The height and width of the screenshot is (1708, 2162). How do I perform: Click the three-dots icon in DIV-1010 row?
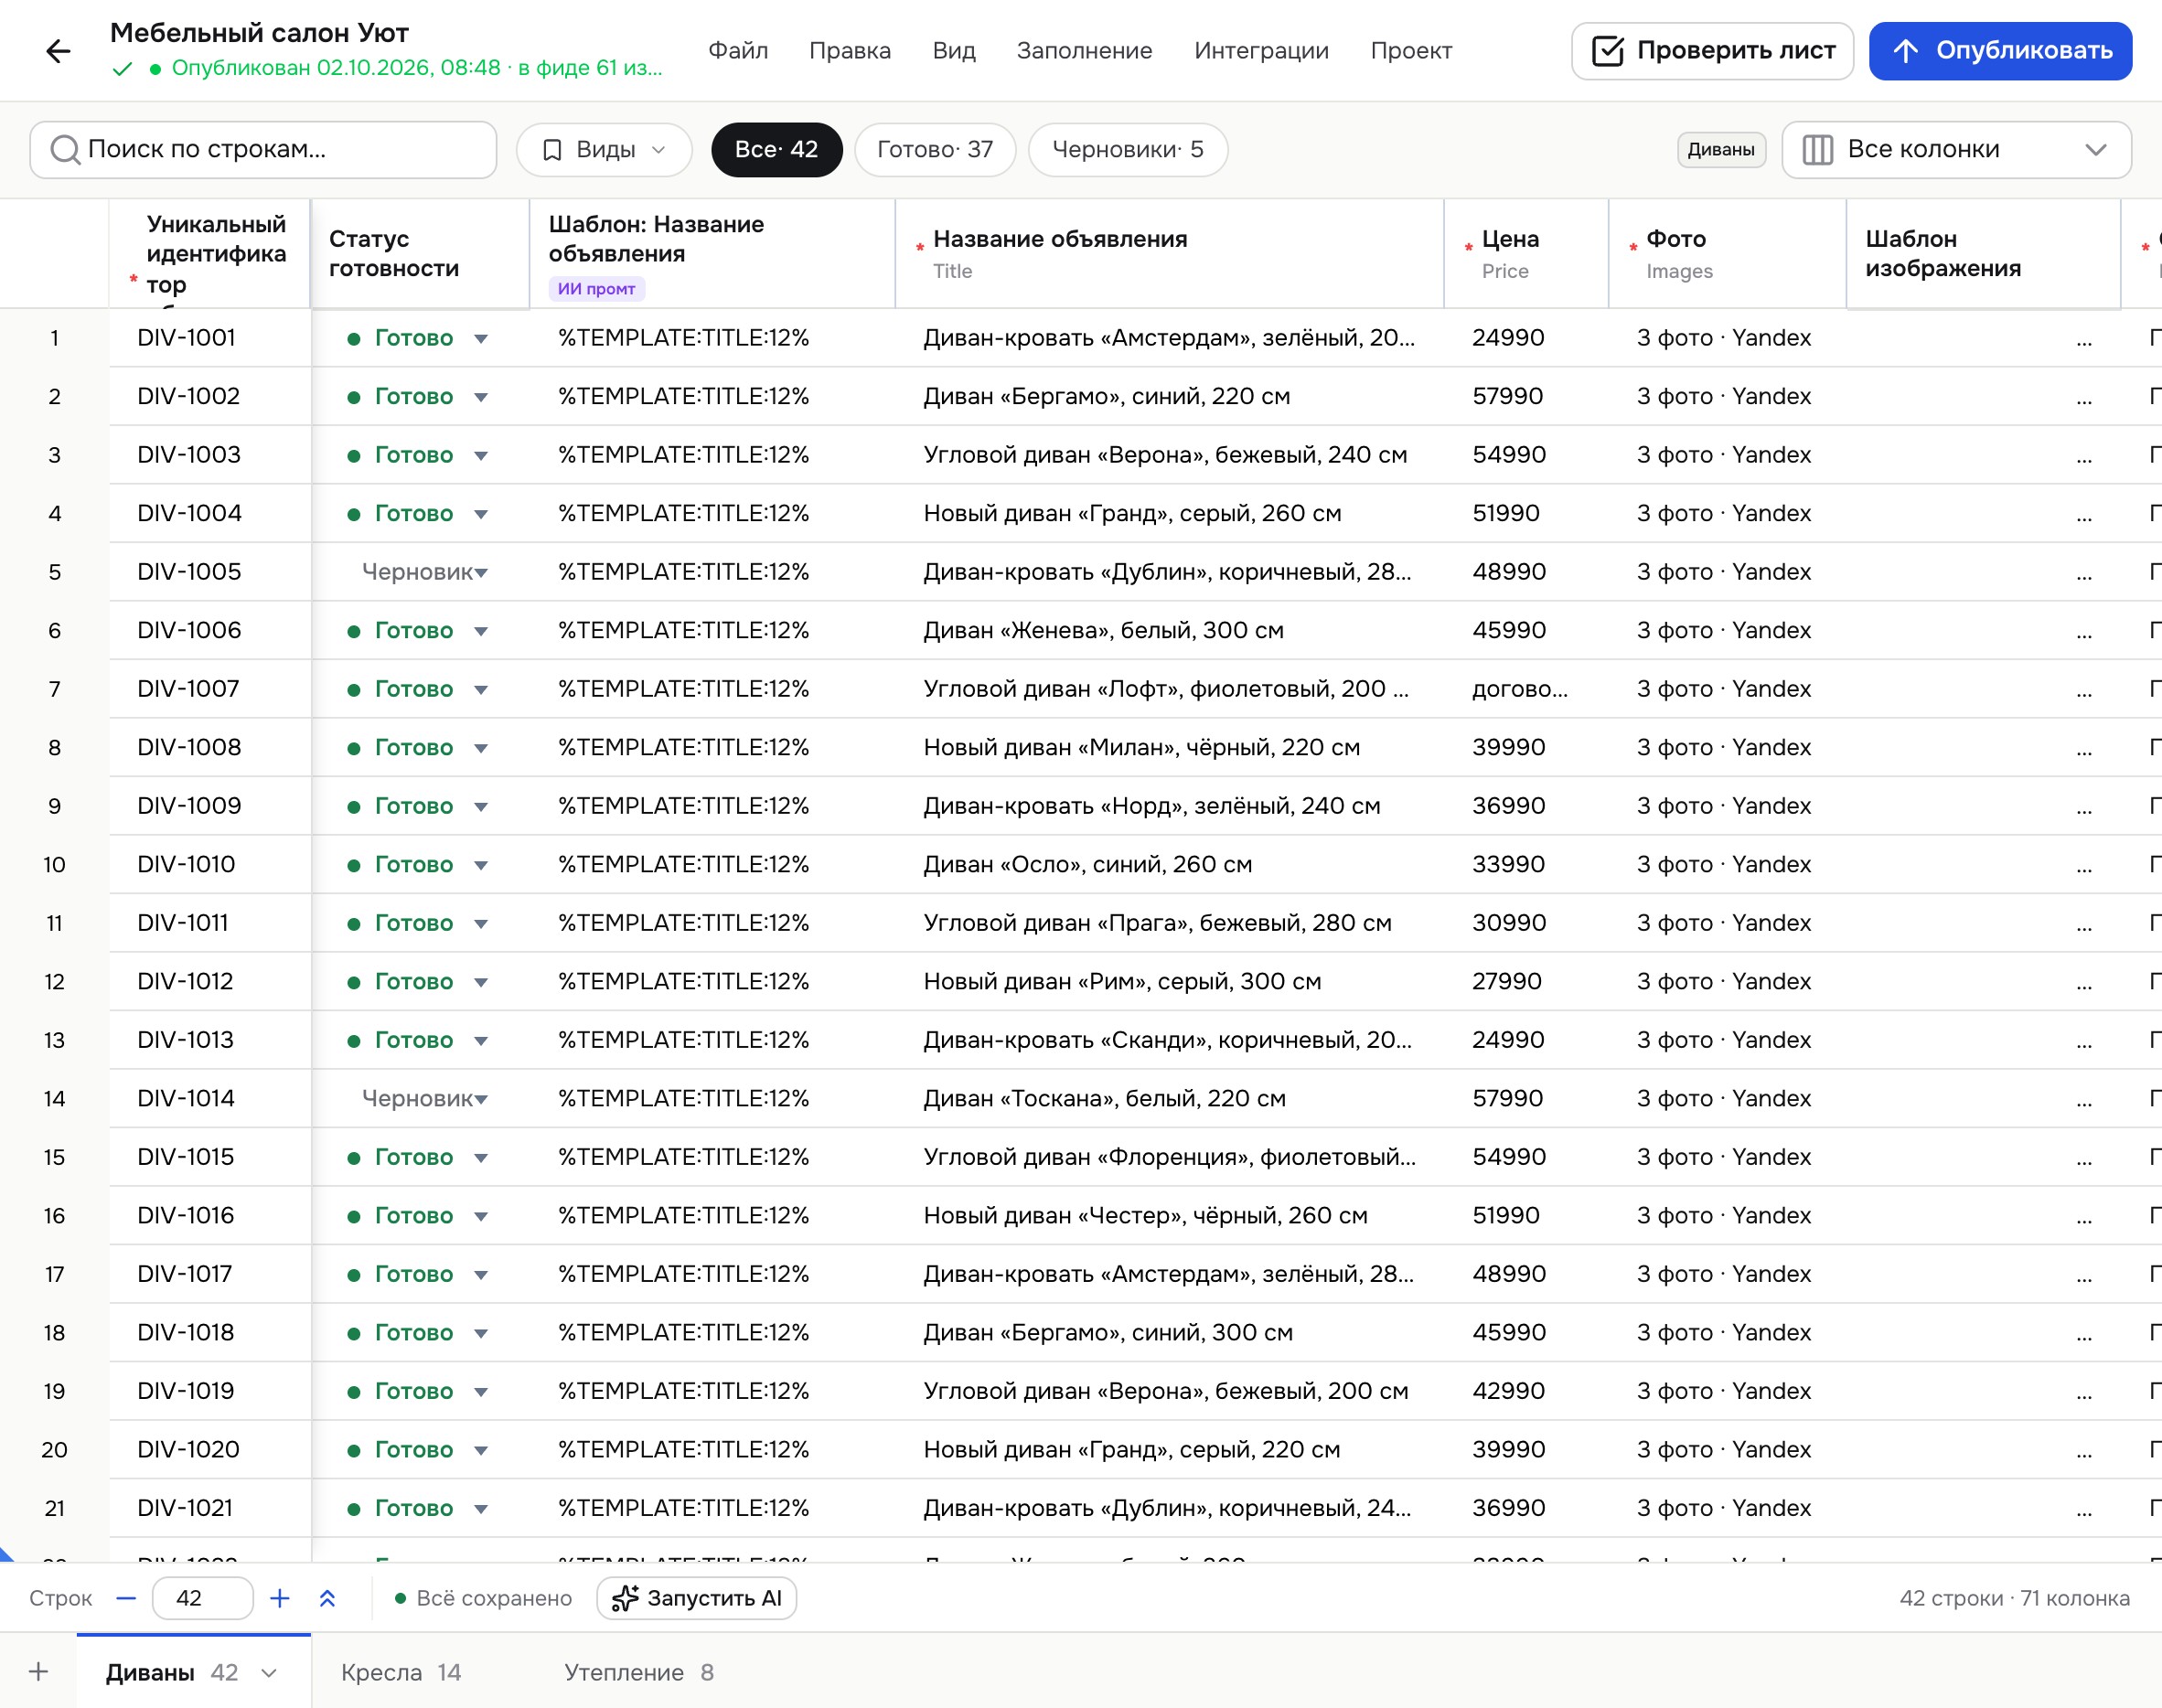[2083, 866]
